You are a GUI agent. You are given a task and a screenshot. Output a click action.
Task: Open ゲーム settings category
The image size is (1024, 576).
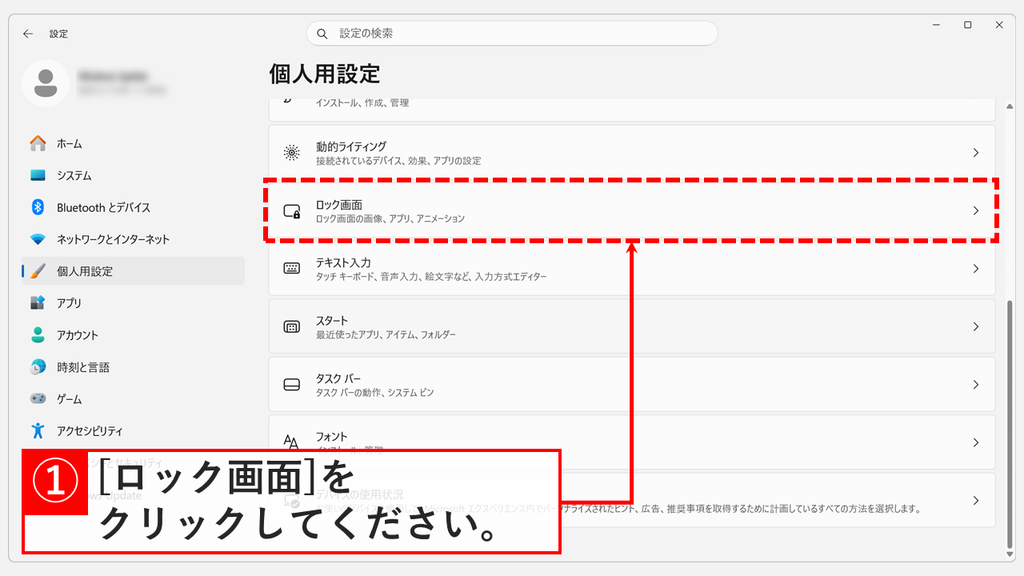coord(133,399)
